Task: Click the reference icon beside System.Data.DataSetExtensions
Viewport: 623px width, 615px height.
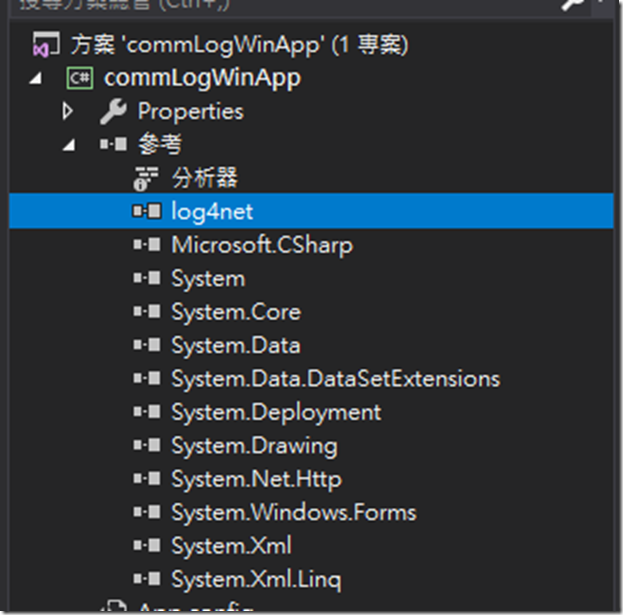Action: 147,378
